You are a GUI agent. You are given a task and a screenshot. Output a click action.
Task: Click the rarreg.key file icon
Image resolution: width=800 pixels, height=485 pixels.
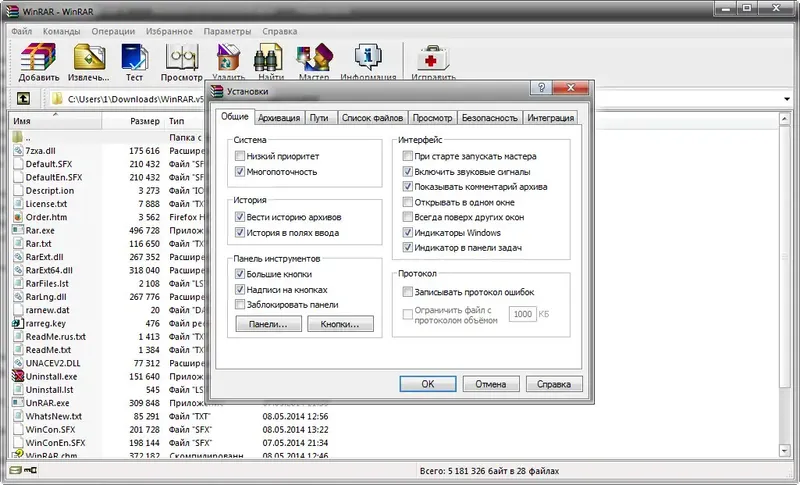[18, 323]
